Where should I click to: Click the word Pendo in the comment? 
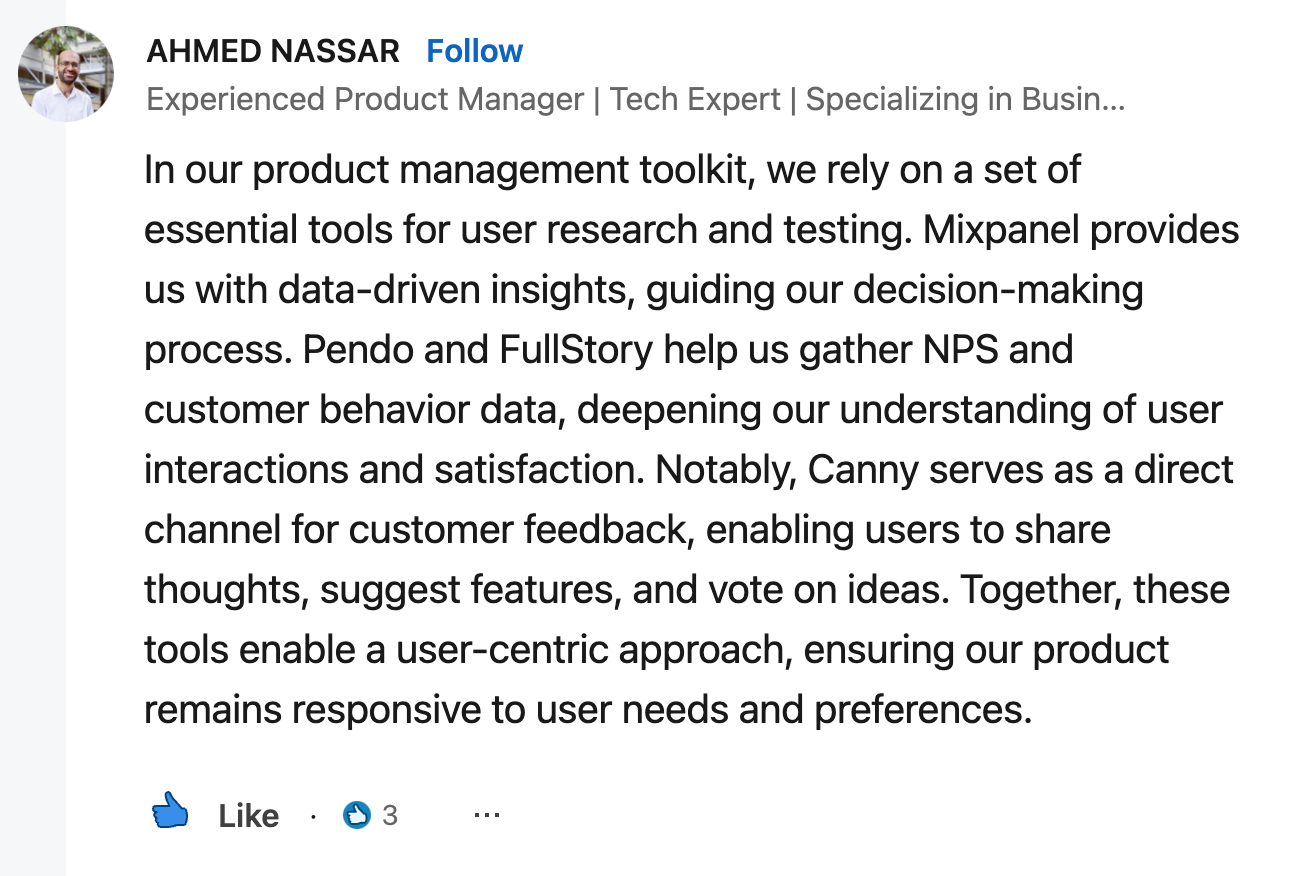tap(352, 350)
